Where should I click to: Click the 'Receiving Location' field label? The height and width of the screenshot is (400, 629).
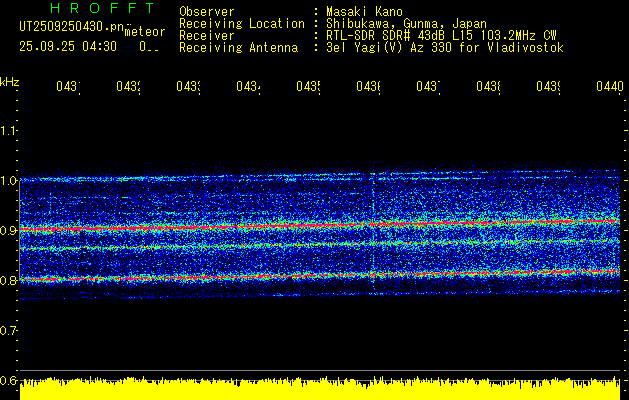pos(242,24)
